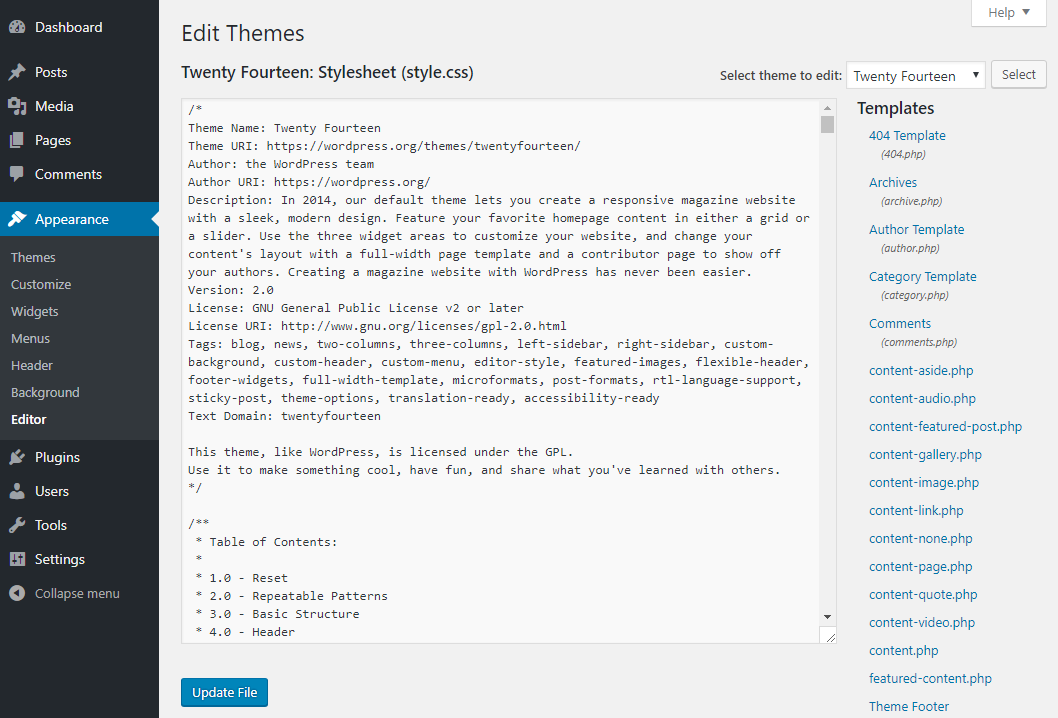The image size is (1058, 718).
Task: Open the Theme Footer template link
Action: [x=909, y=707]
